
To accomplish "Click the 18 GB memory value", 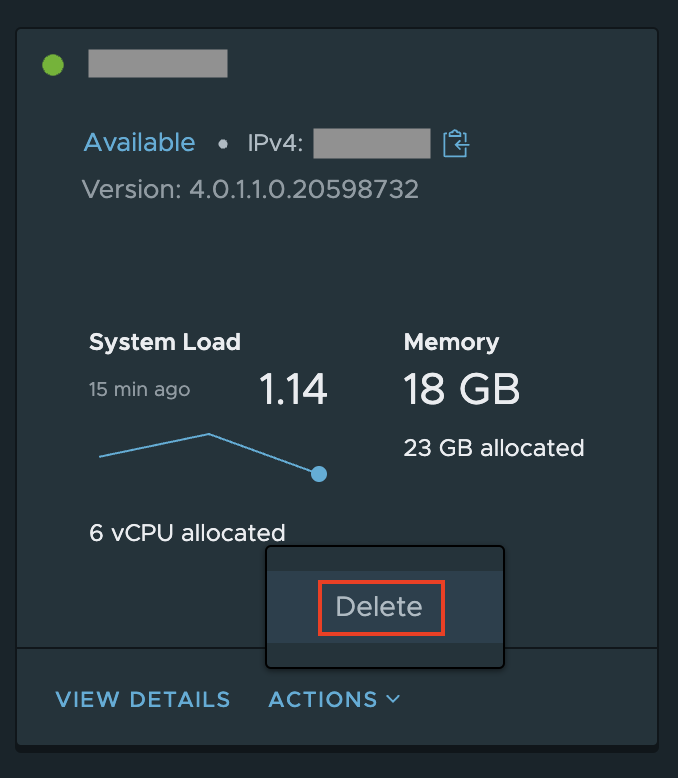I will tap(462, 390).
